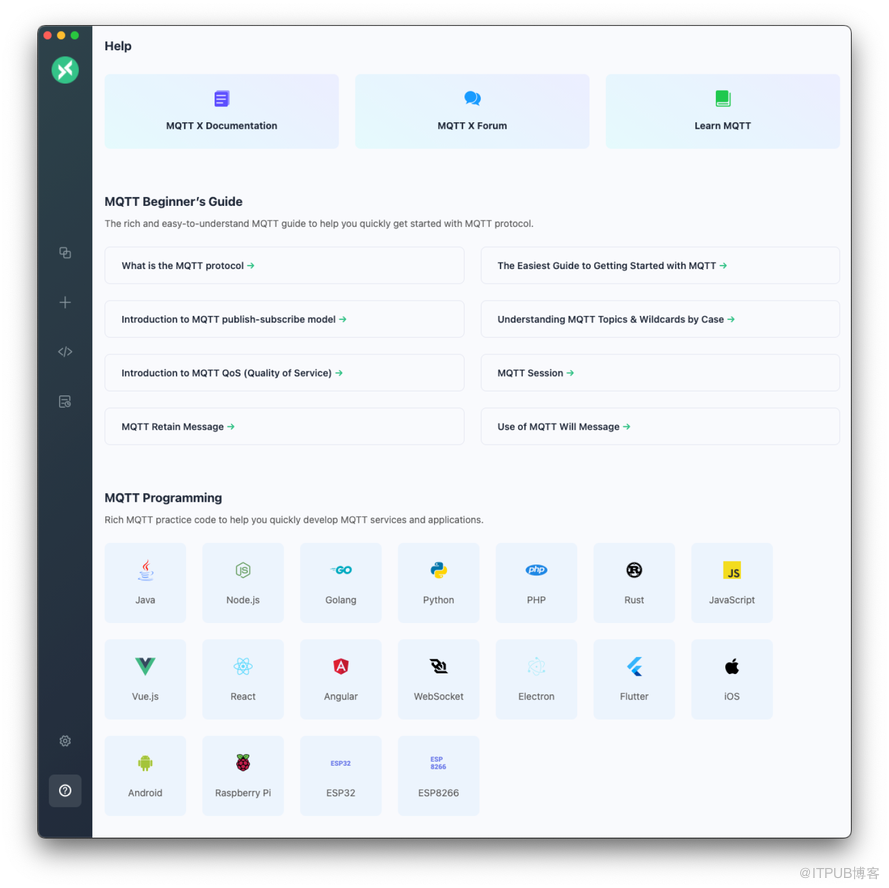
Task: Click the MQTTX logo in sidebar
Action: click(x=65, y=70)
